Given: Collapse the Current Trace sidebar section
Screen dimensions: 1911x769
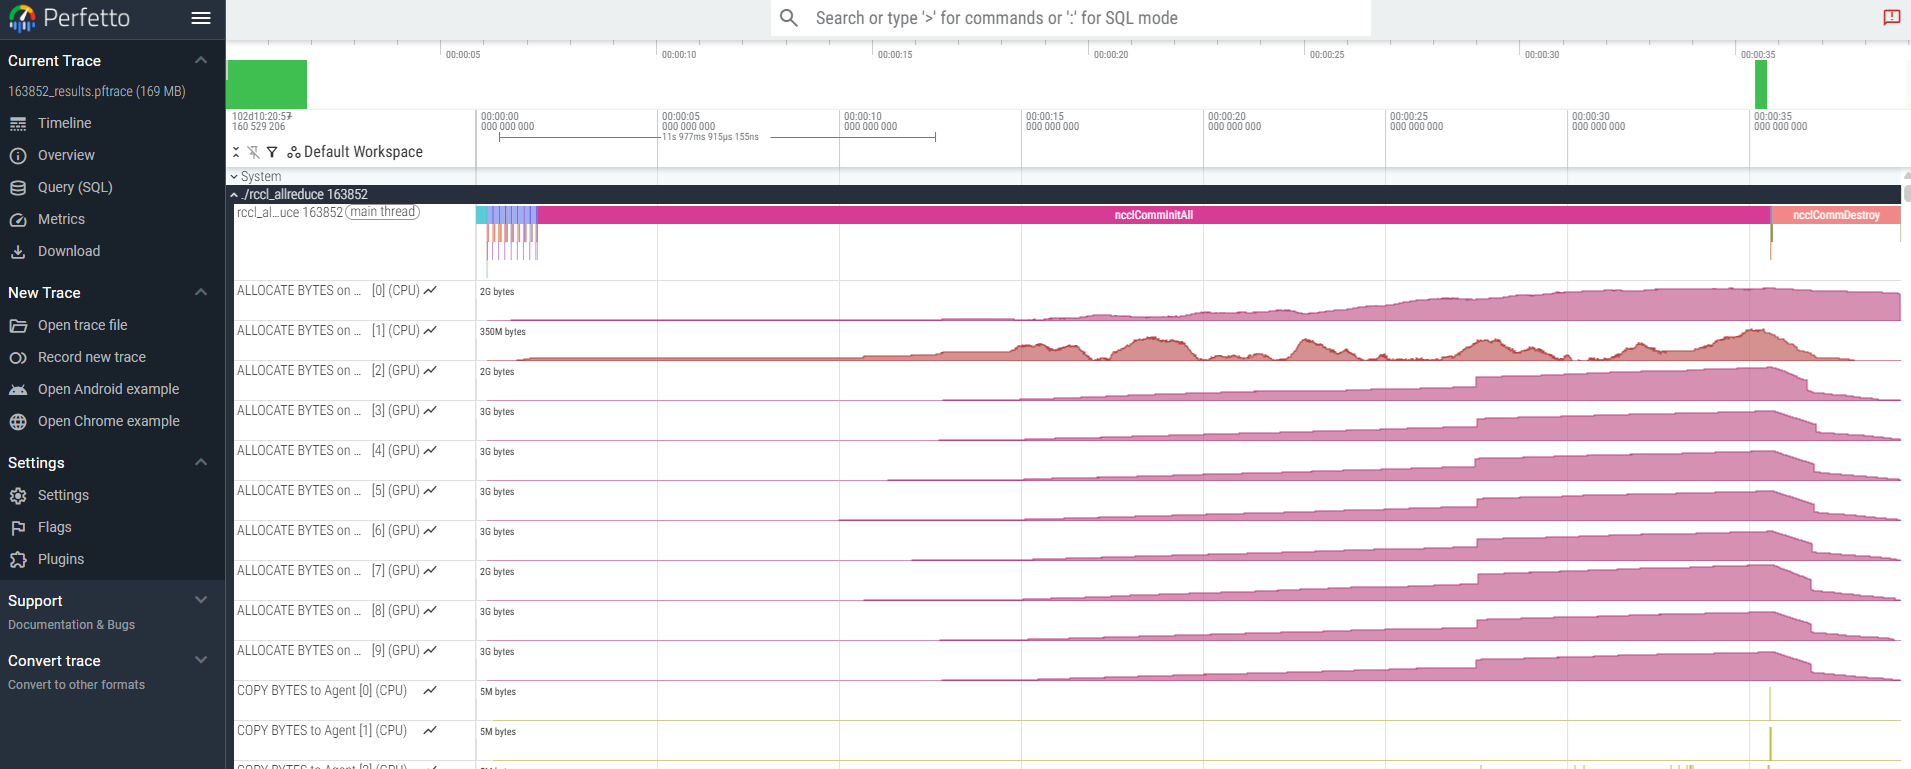Looking at the screenshot, I should (201, 61).
